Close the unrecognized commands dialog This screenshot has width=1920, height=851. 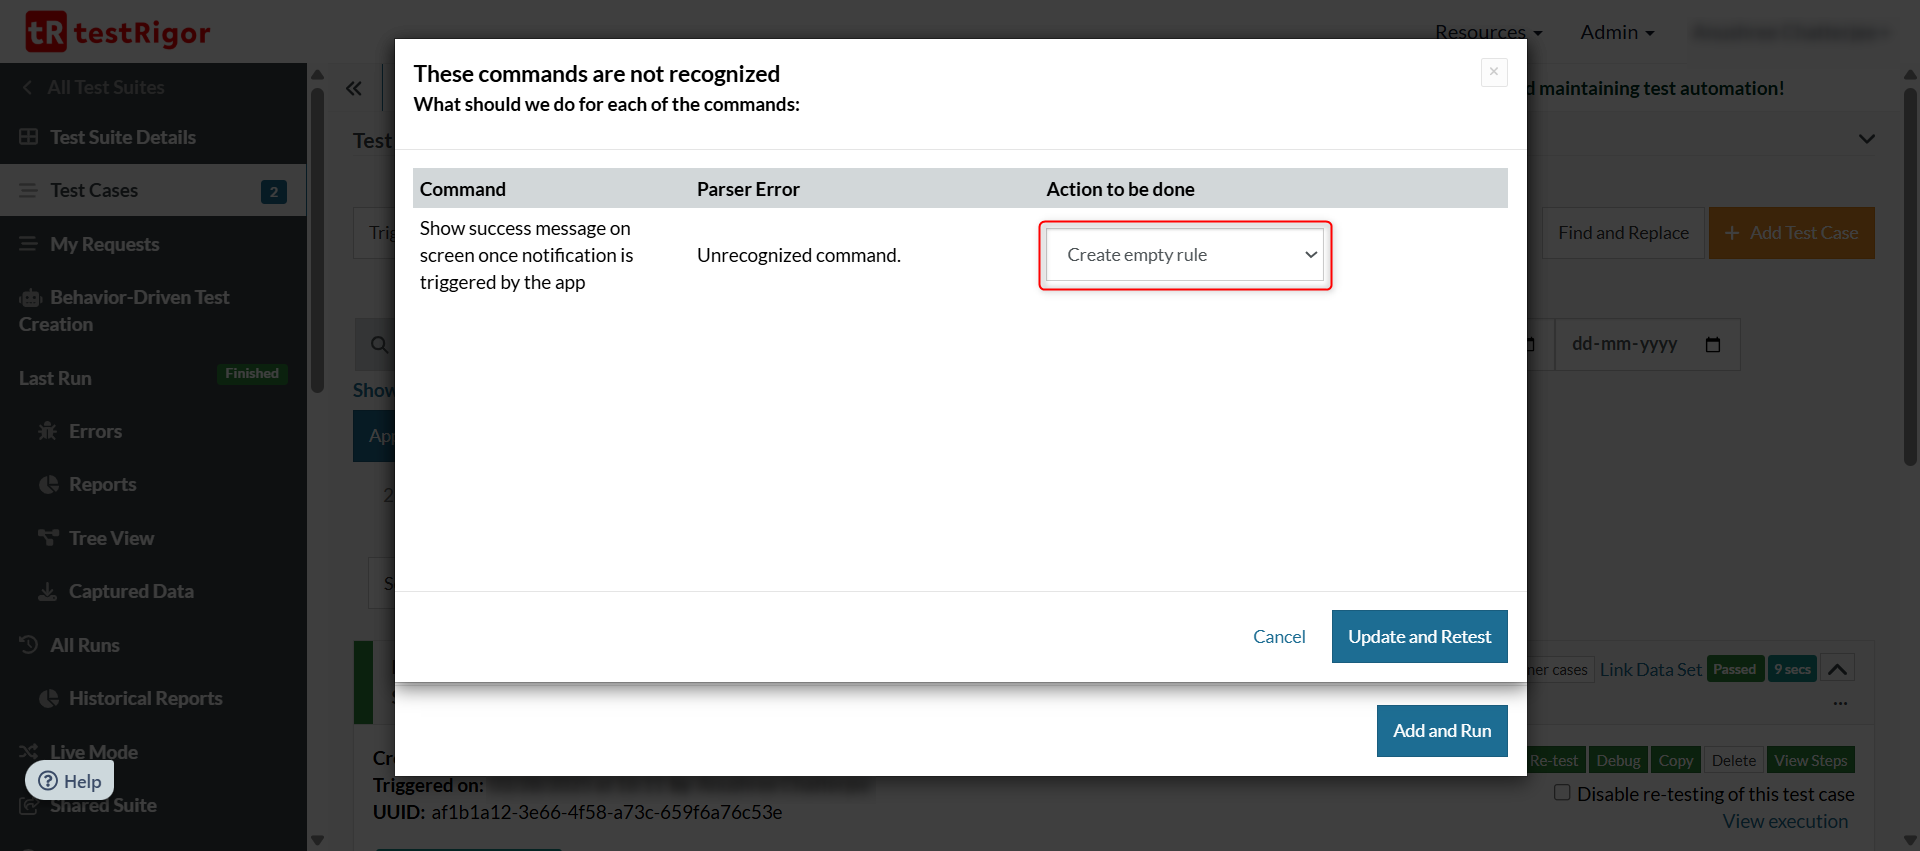(1493, 72)
